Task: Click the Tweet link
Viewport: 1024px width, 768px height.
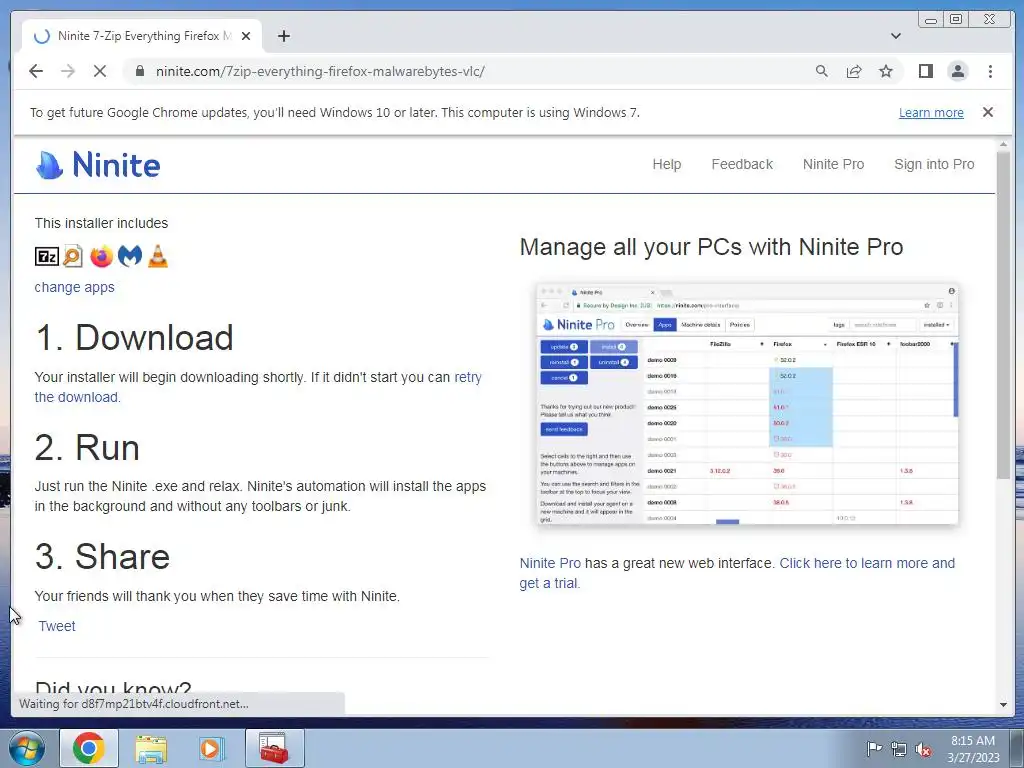Action: tap(57, 626)
